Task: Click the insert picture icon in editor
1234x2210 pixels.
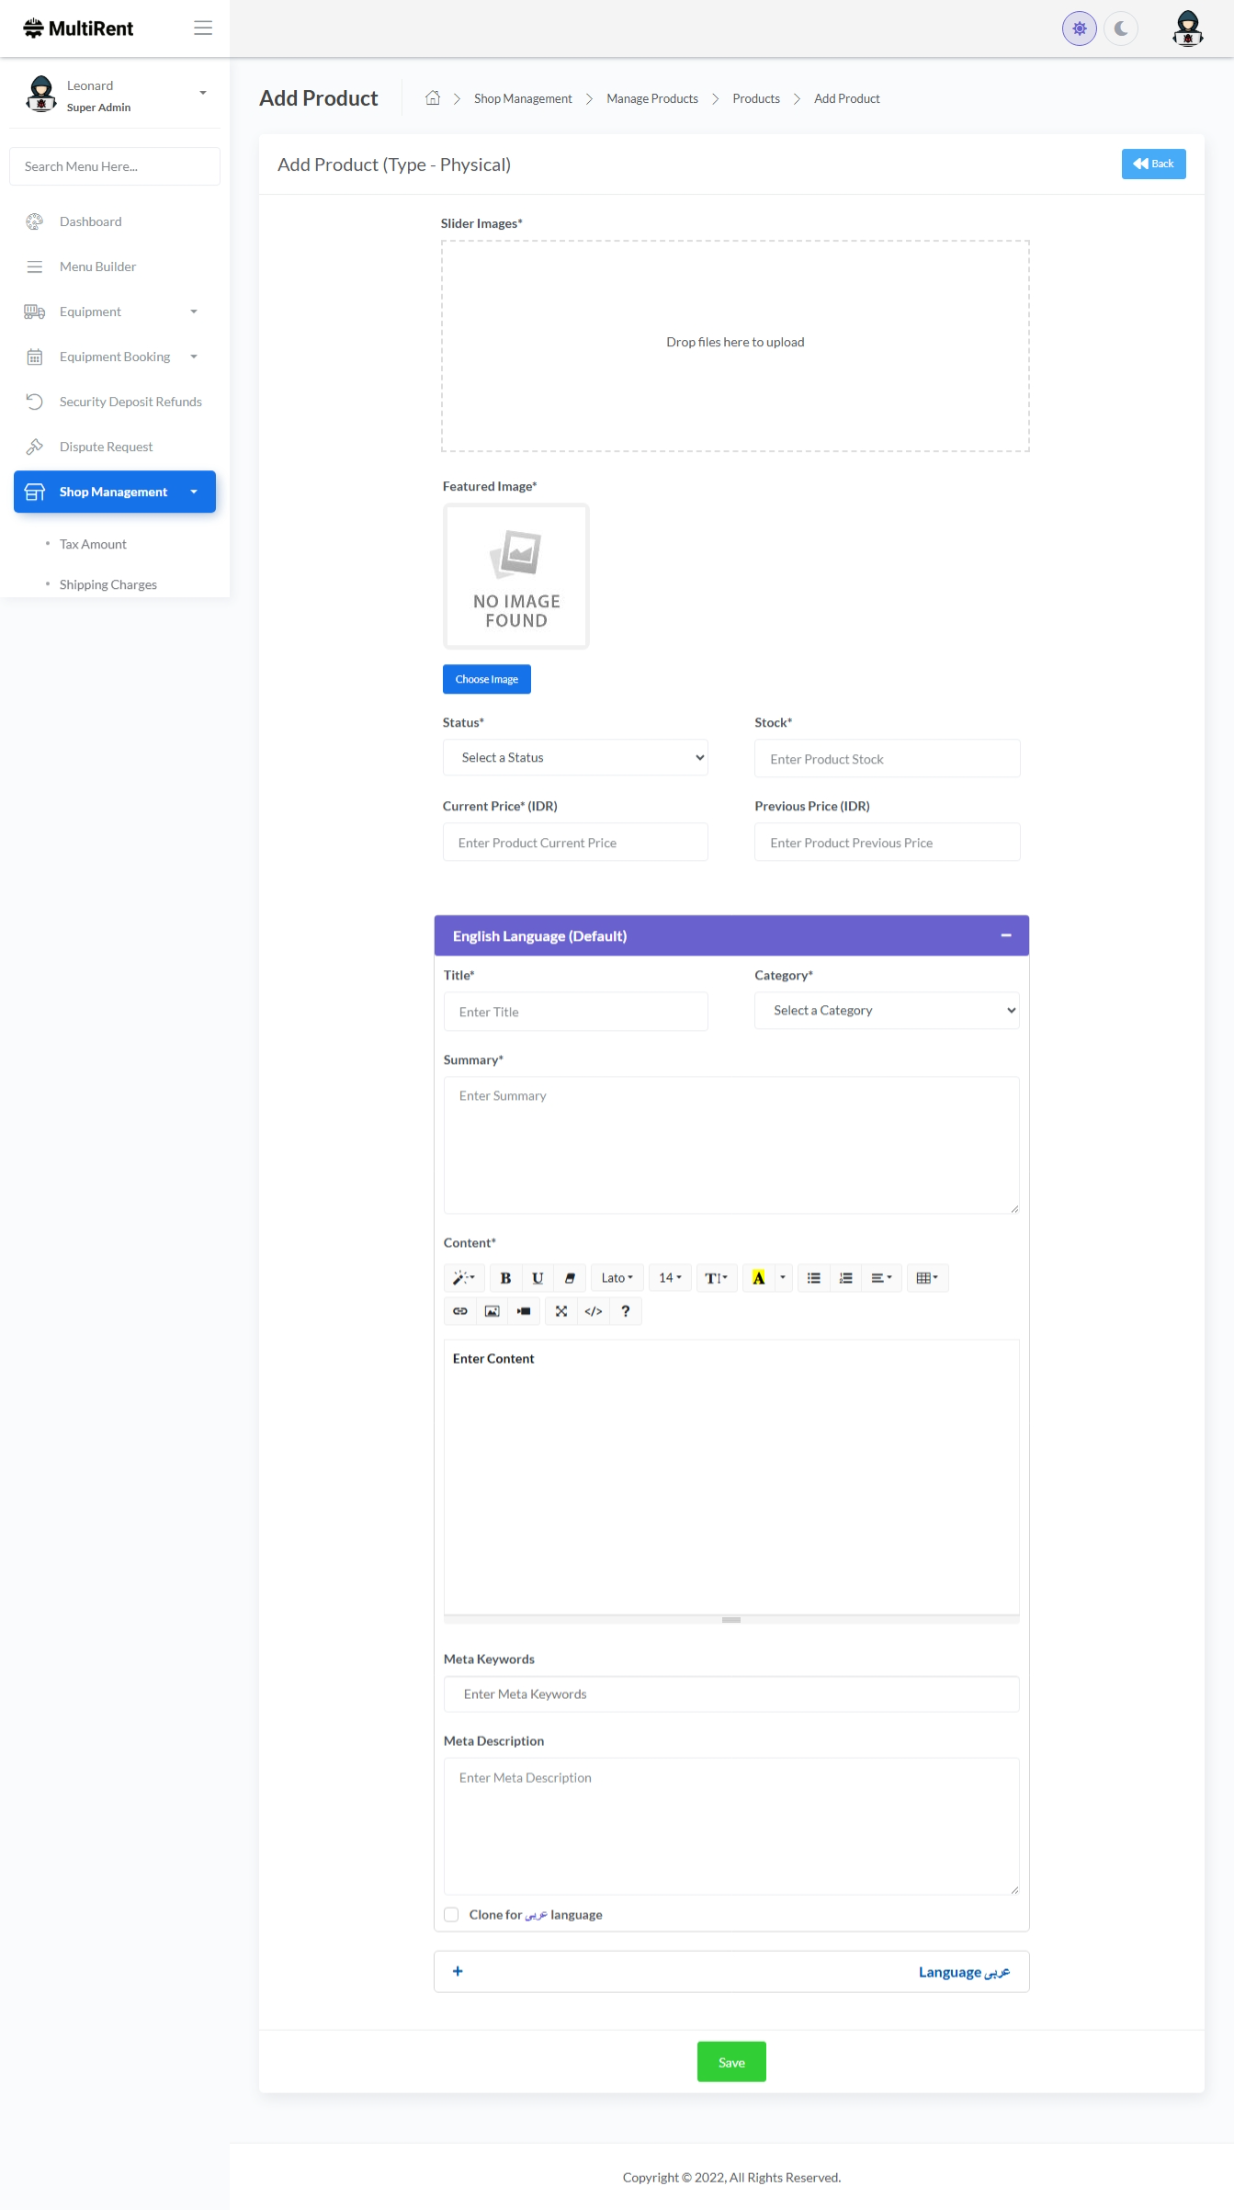Action: coord(492,1311)
